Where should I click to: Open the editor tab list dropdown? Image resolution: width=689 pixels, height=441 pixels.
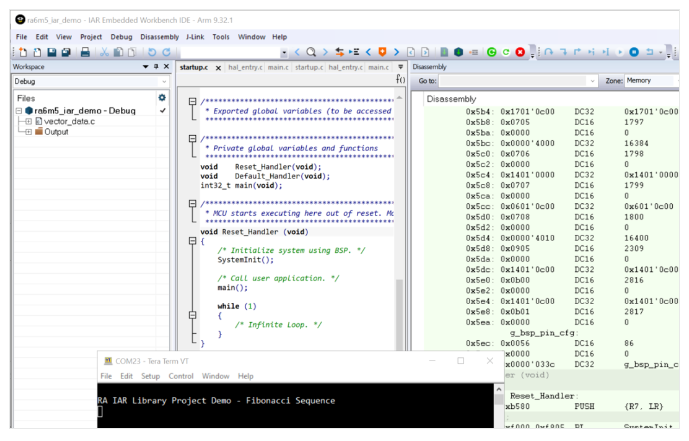400,67
